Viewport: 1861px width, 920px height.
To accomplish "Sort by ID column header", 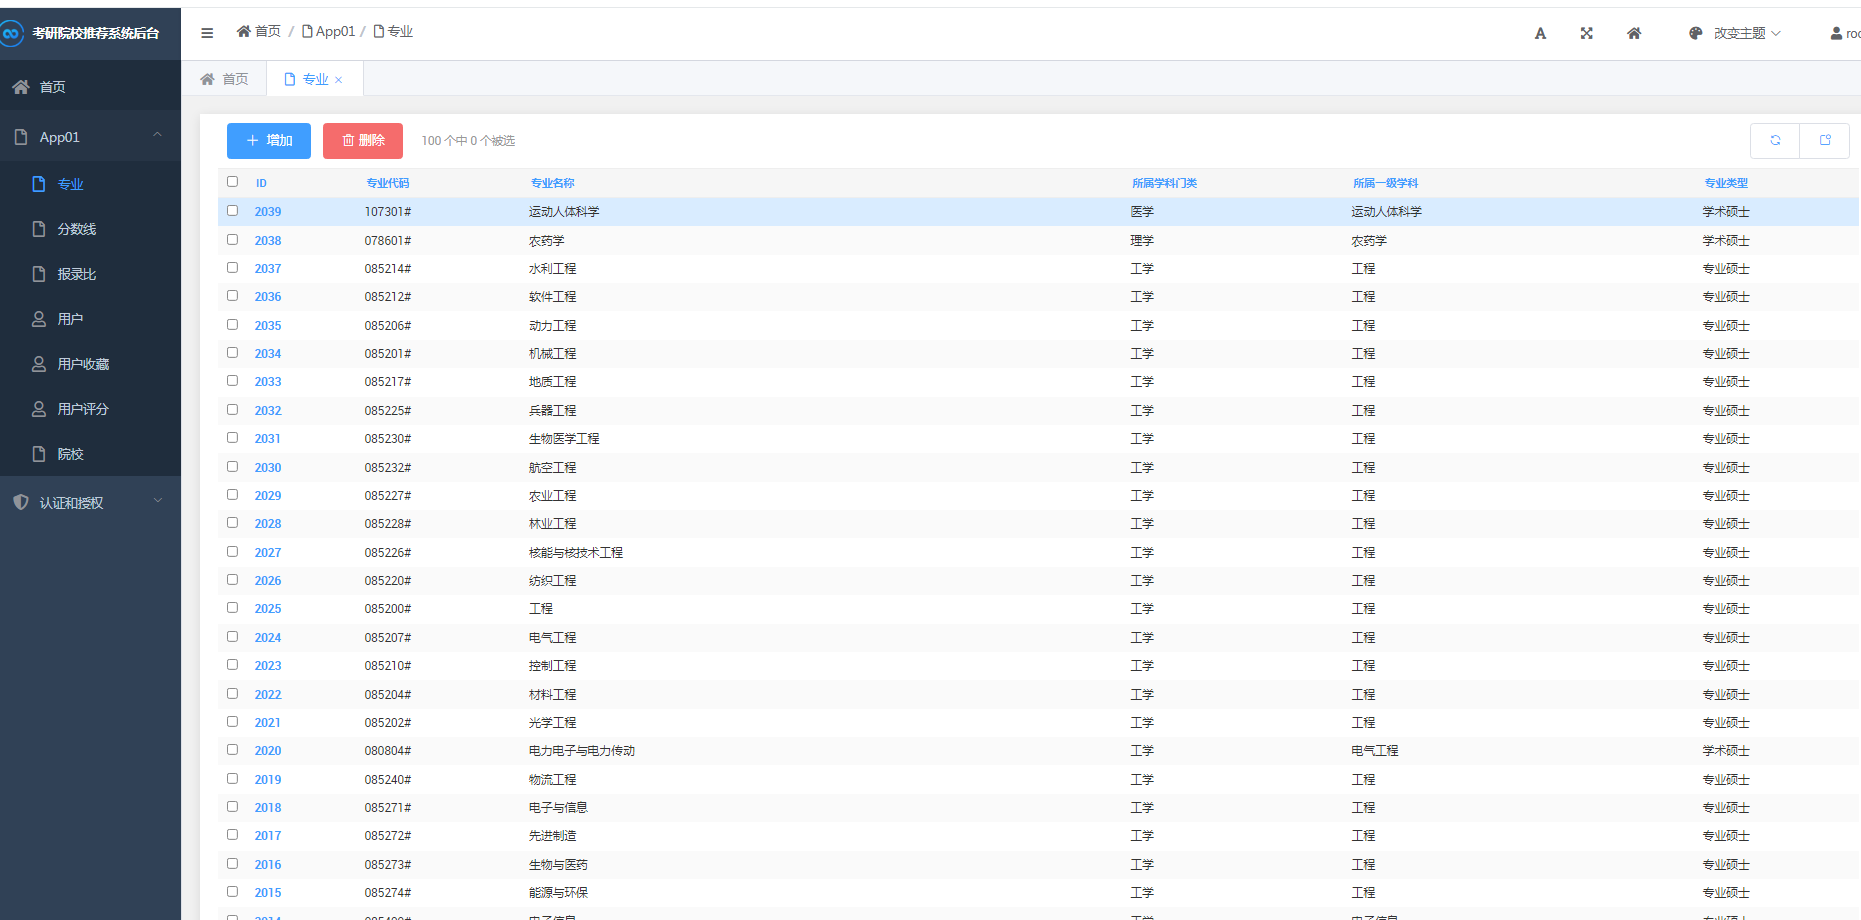I will pyautogui.click(x=261, y=183).
